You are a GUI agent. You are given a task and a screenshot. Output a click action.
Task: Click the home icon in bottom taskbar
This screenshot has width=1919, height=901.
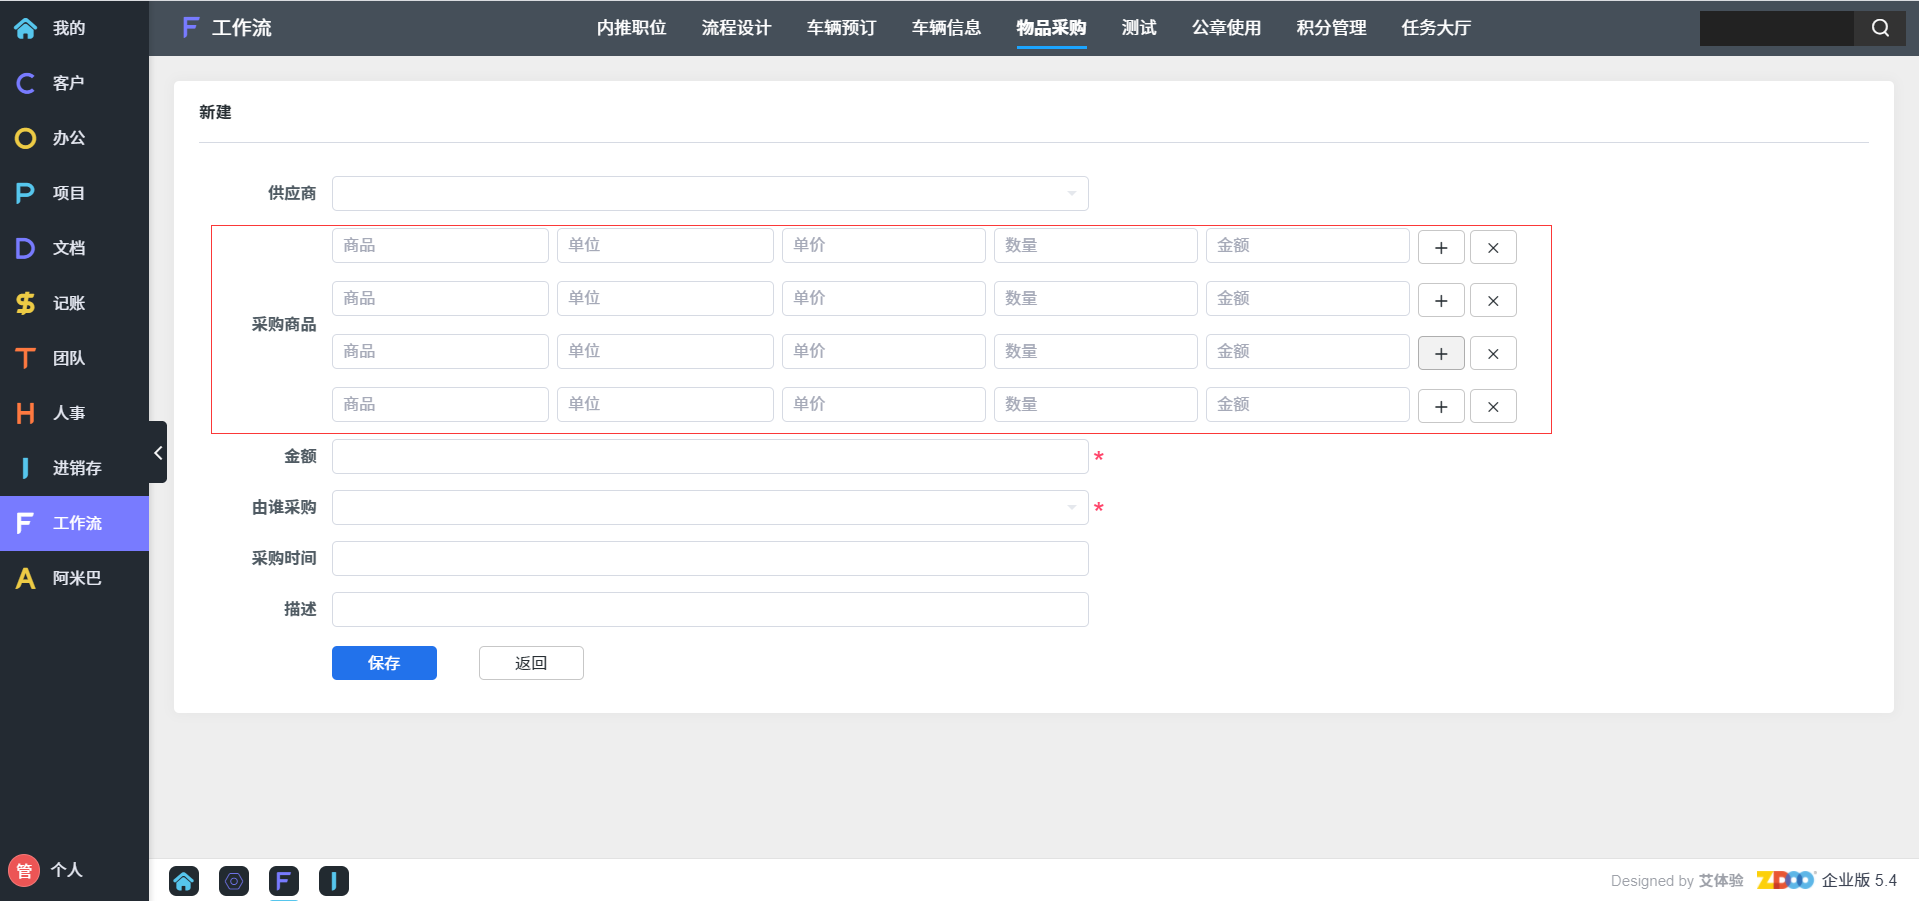click(x=184, y=881)
